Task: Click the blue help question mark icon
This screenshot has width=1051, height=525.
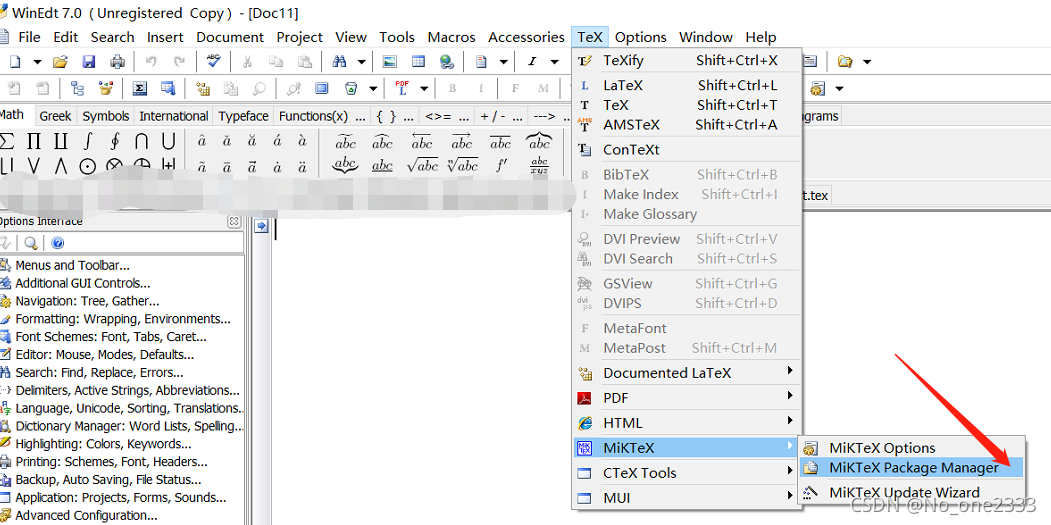Action: [x=58, y=243]
